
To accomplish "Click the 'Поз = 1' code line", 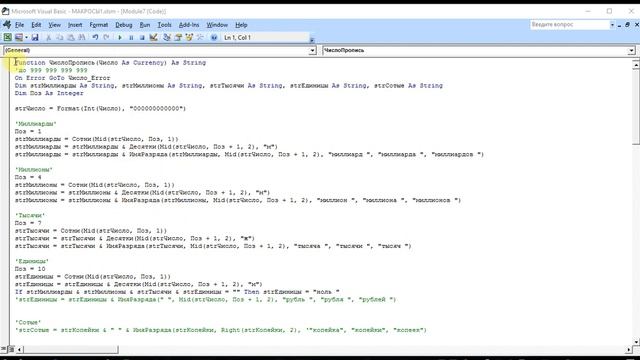I will click(x=28, y=131).
